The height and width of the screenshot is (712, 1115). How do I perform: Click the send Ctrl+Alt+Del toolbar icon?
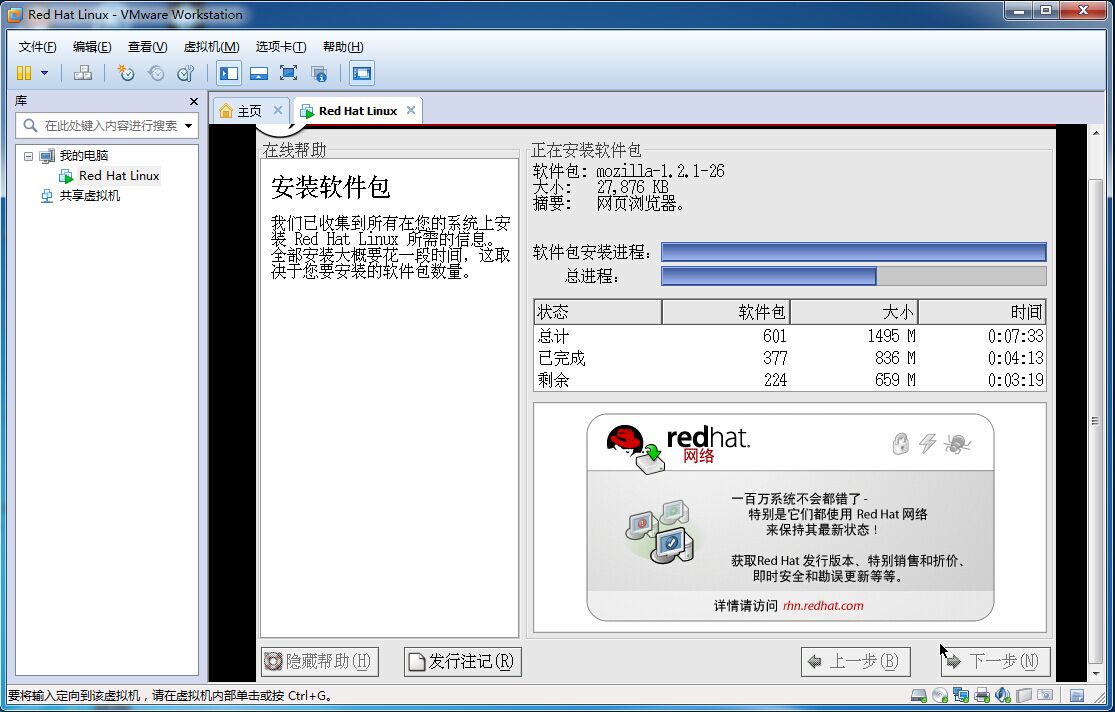pos(83,73)
